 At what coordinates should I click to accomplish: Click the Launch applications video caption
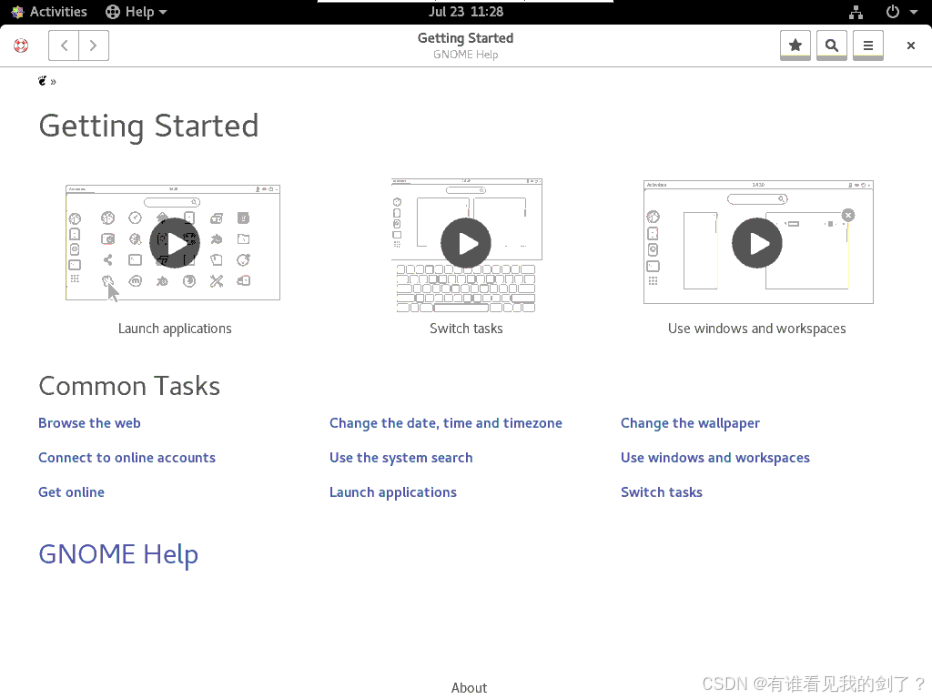pos(175,329)
